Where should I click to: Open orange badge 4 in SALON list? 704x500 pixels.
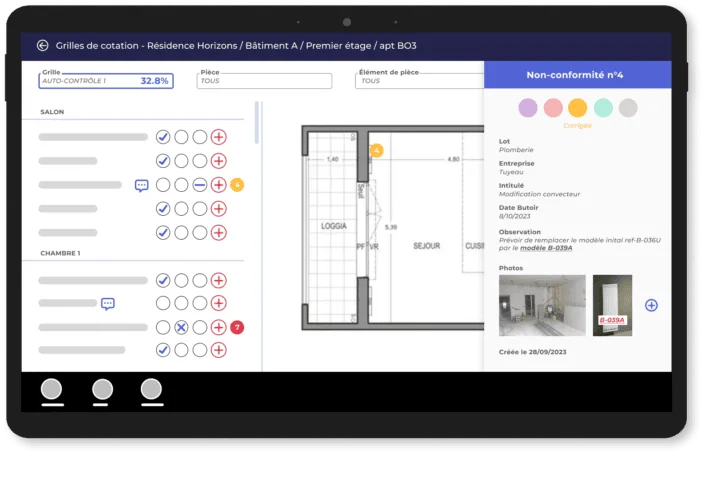point(237,184)
